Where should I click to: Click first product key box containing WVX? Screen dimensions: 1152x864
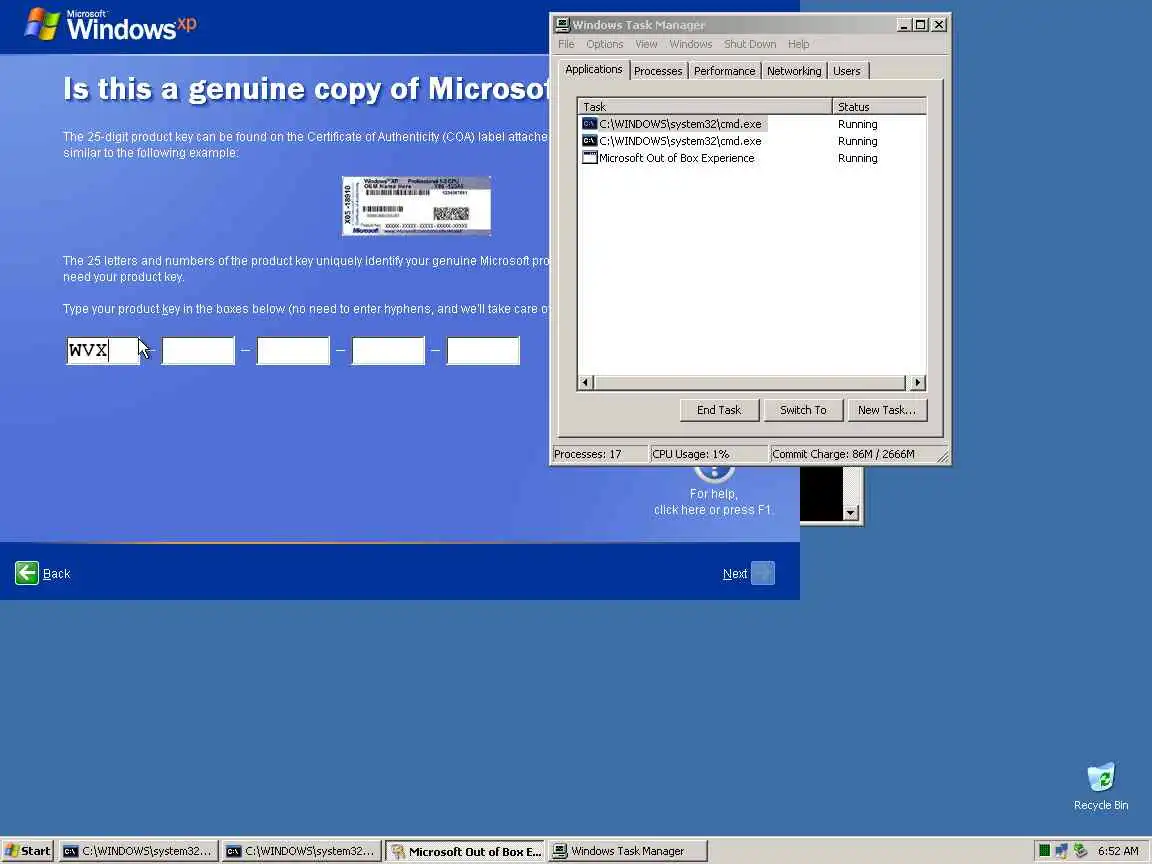pos(103,350)
